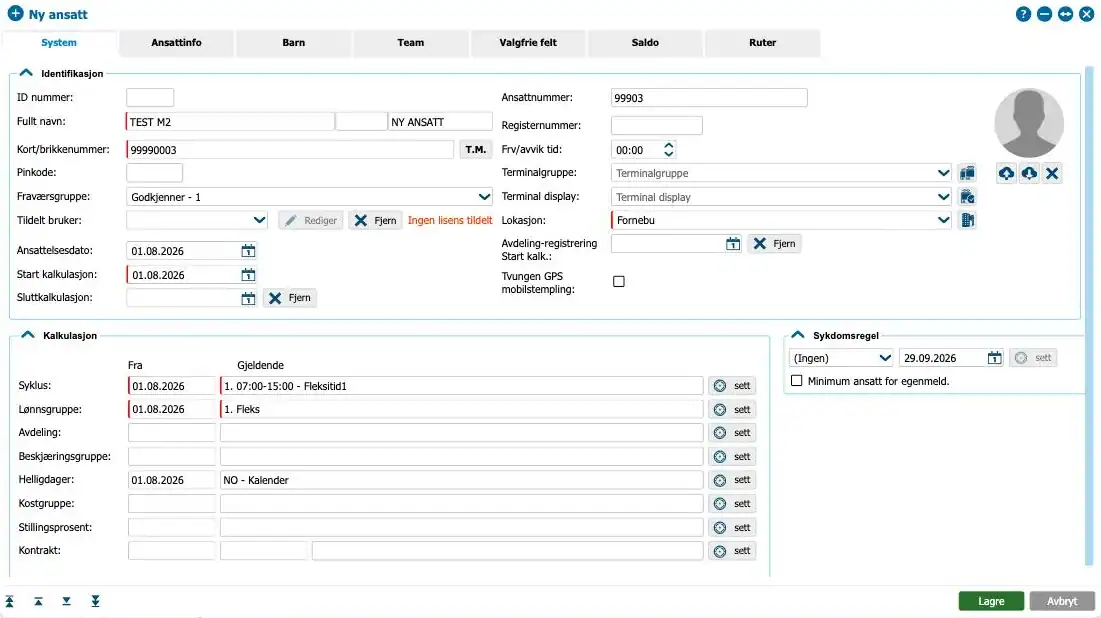The image size is (1101, 618).
Task: Open the Sykdomsregel (Ingen) dropdown
Action: tap(841, 358)
